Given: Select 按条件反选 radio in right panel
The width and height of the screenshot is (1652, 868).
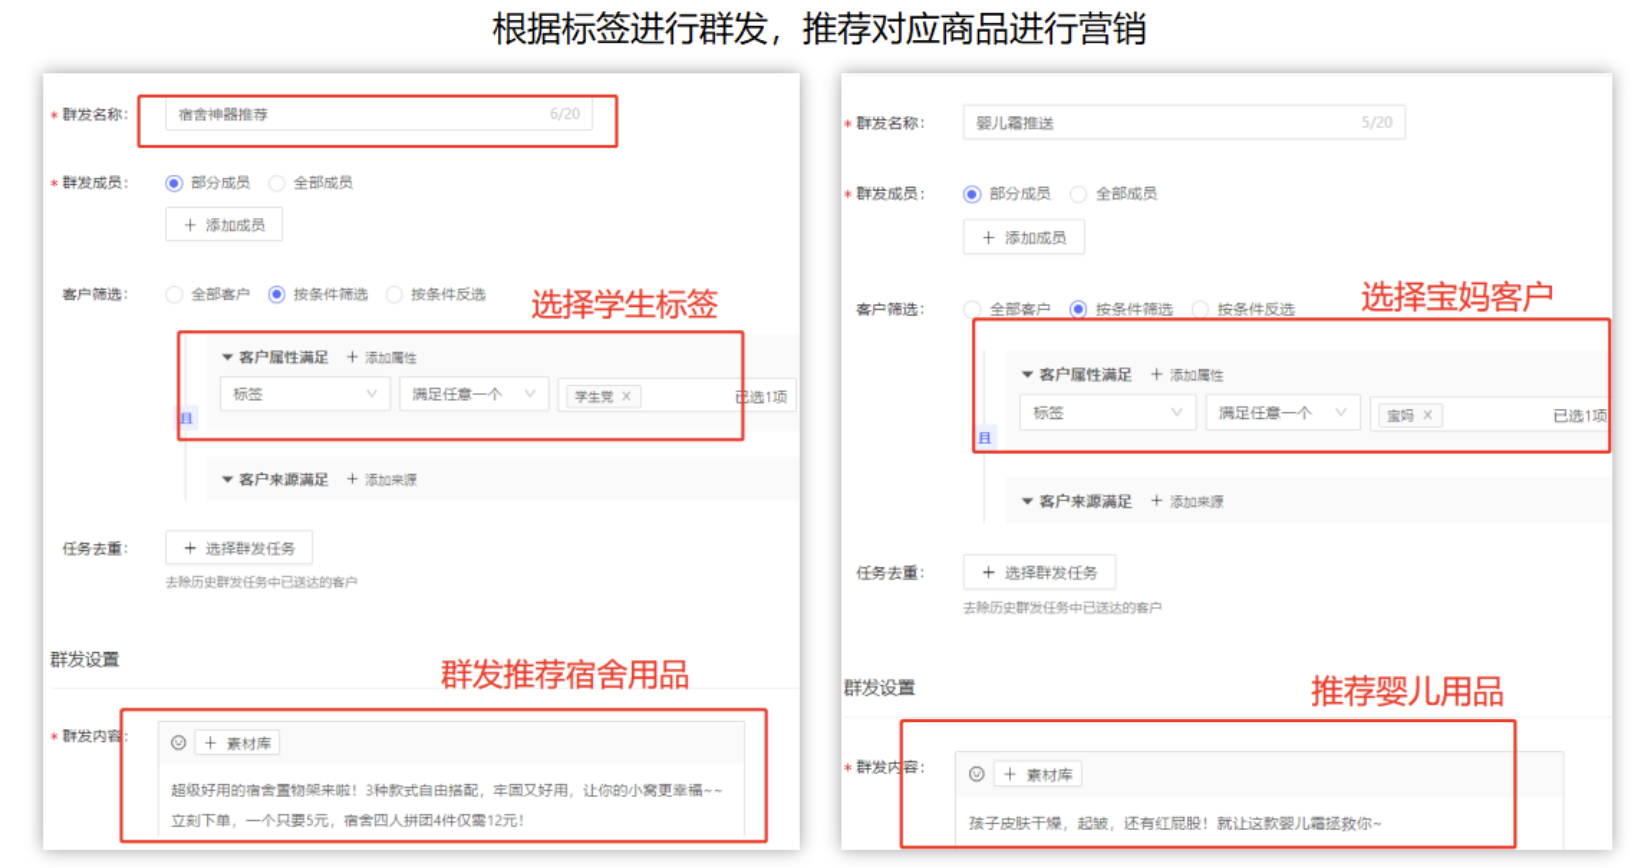Looking at the screenshot, I should [1200, 309].
